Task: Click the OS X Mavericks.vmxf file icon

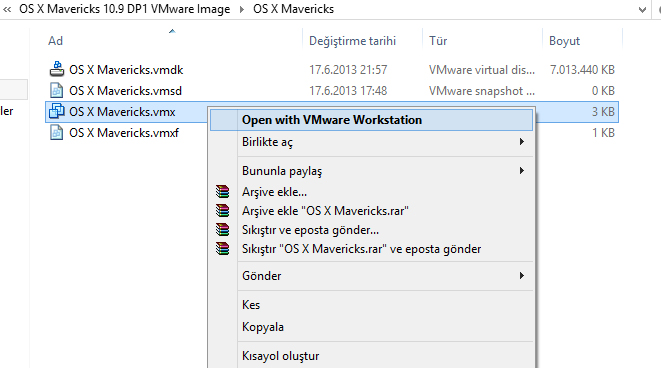Action: click(x=56, y=132)
